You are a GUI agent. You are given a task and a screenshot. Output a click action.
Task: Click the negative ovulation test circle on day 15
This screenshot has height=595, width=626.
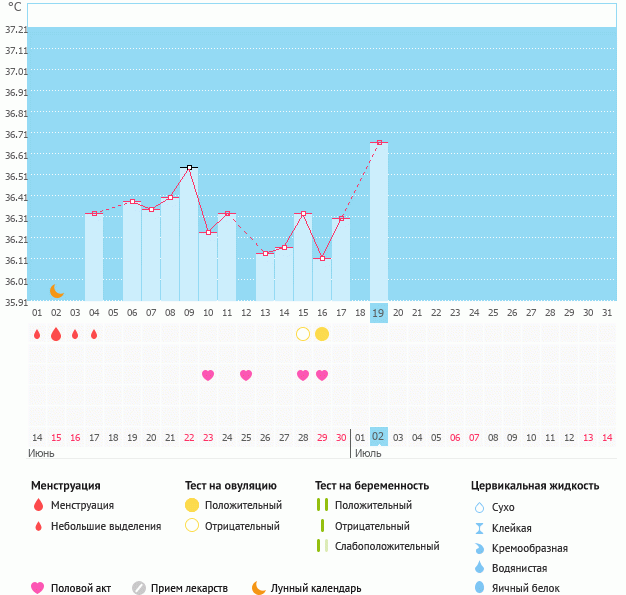(x=303, y=334)
